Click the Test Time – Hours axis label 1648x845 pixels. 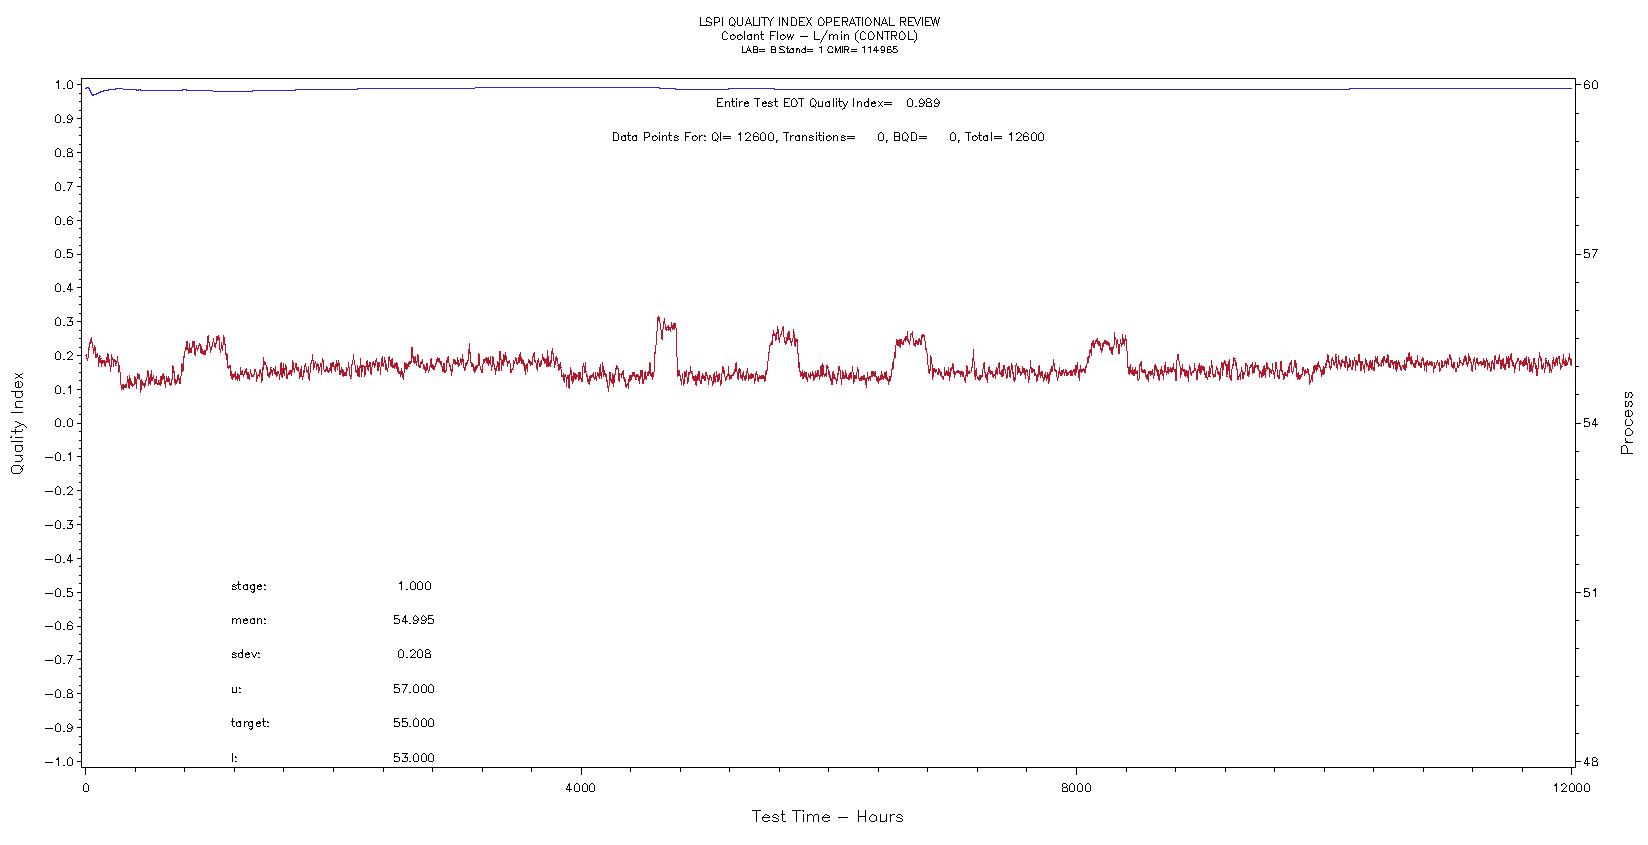point(827,817)
